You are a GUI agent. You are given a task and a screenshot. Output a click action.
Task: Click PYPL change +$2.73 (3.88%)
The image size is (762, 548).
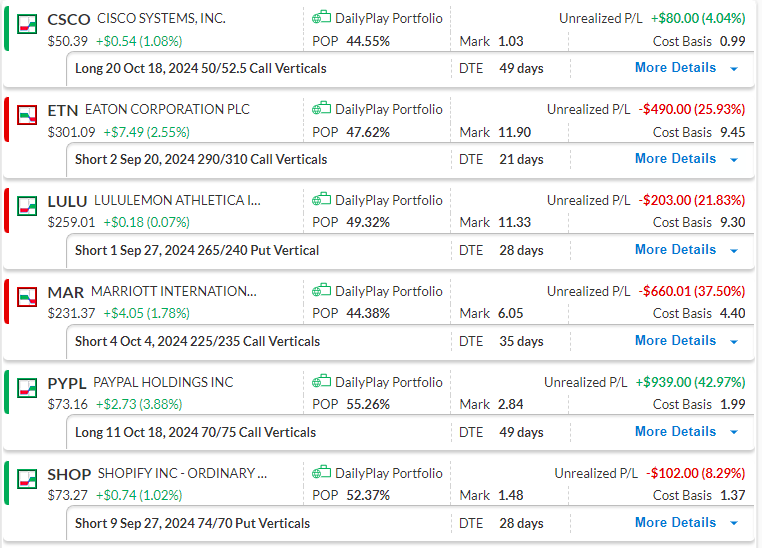coord(139,404)
